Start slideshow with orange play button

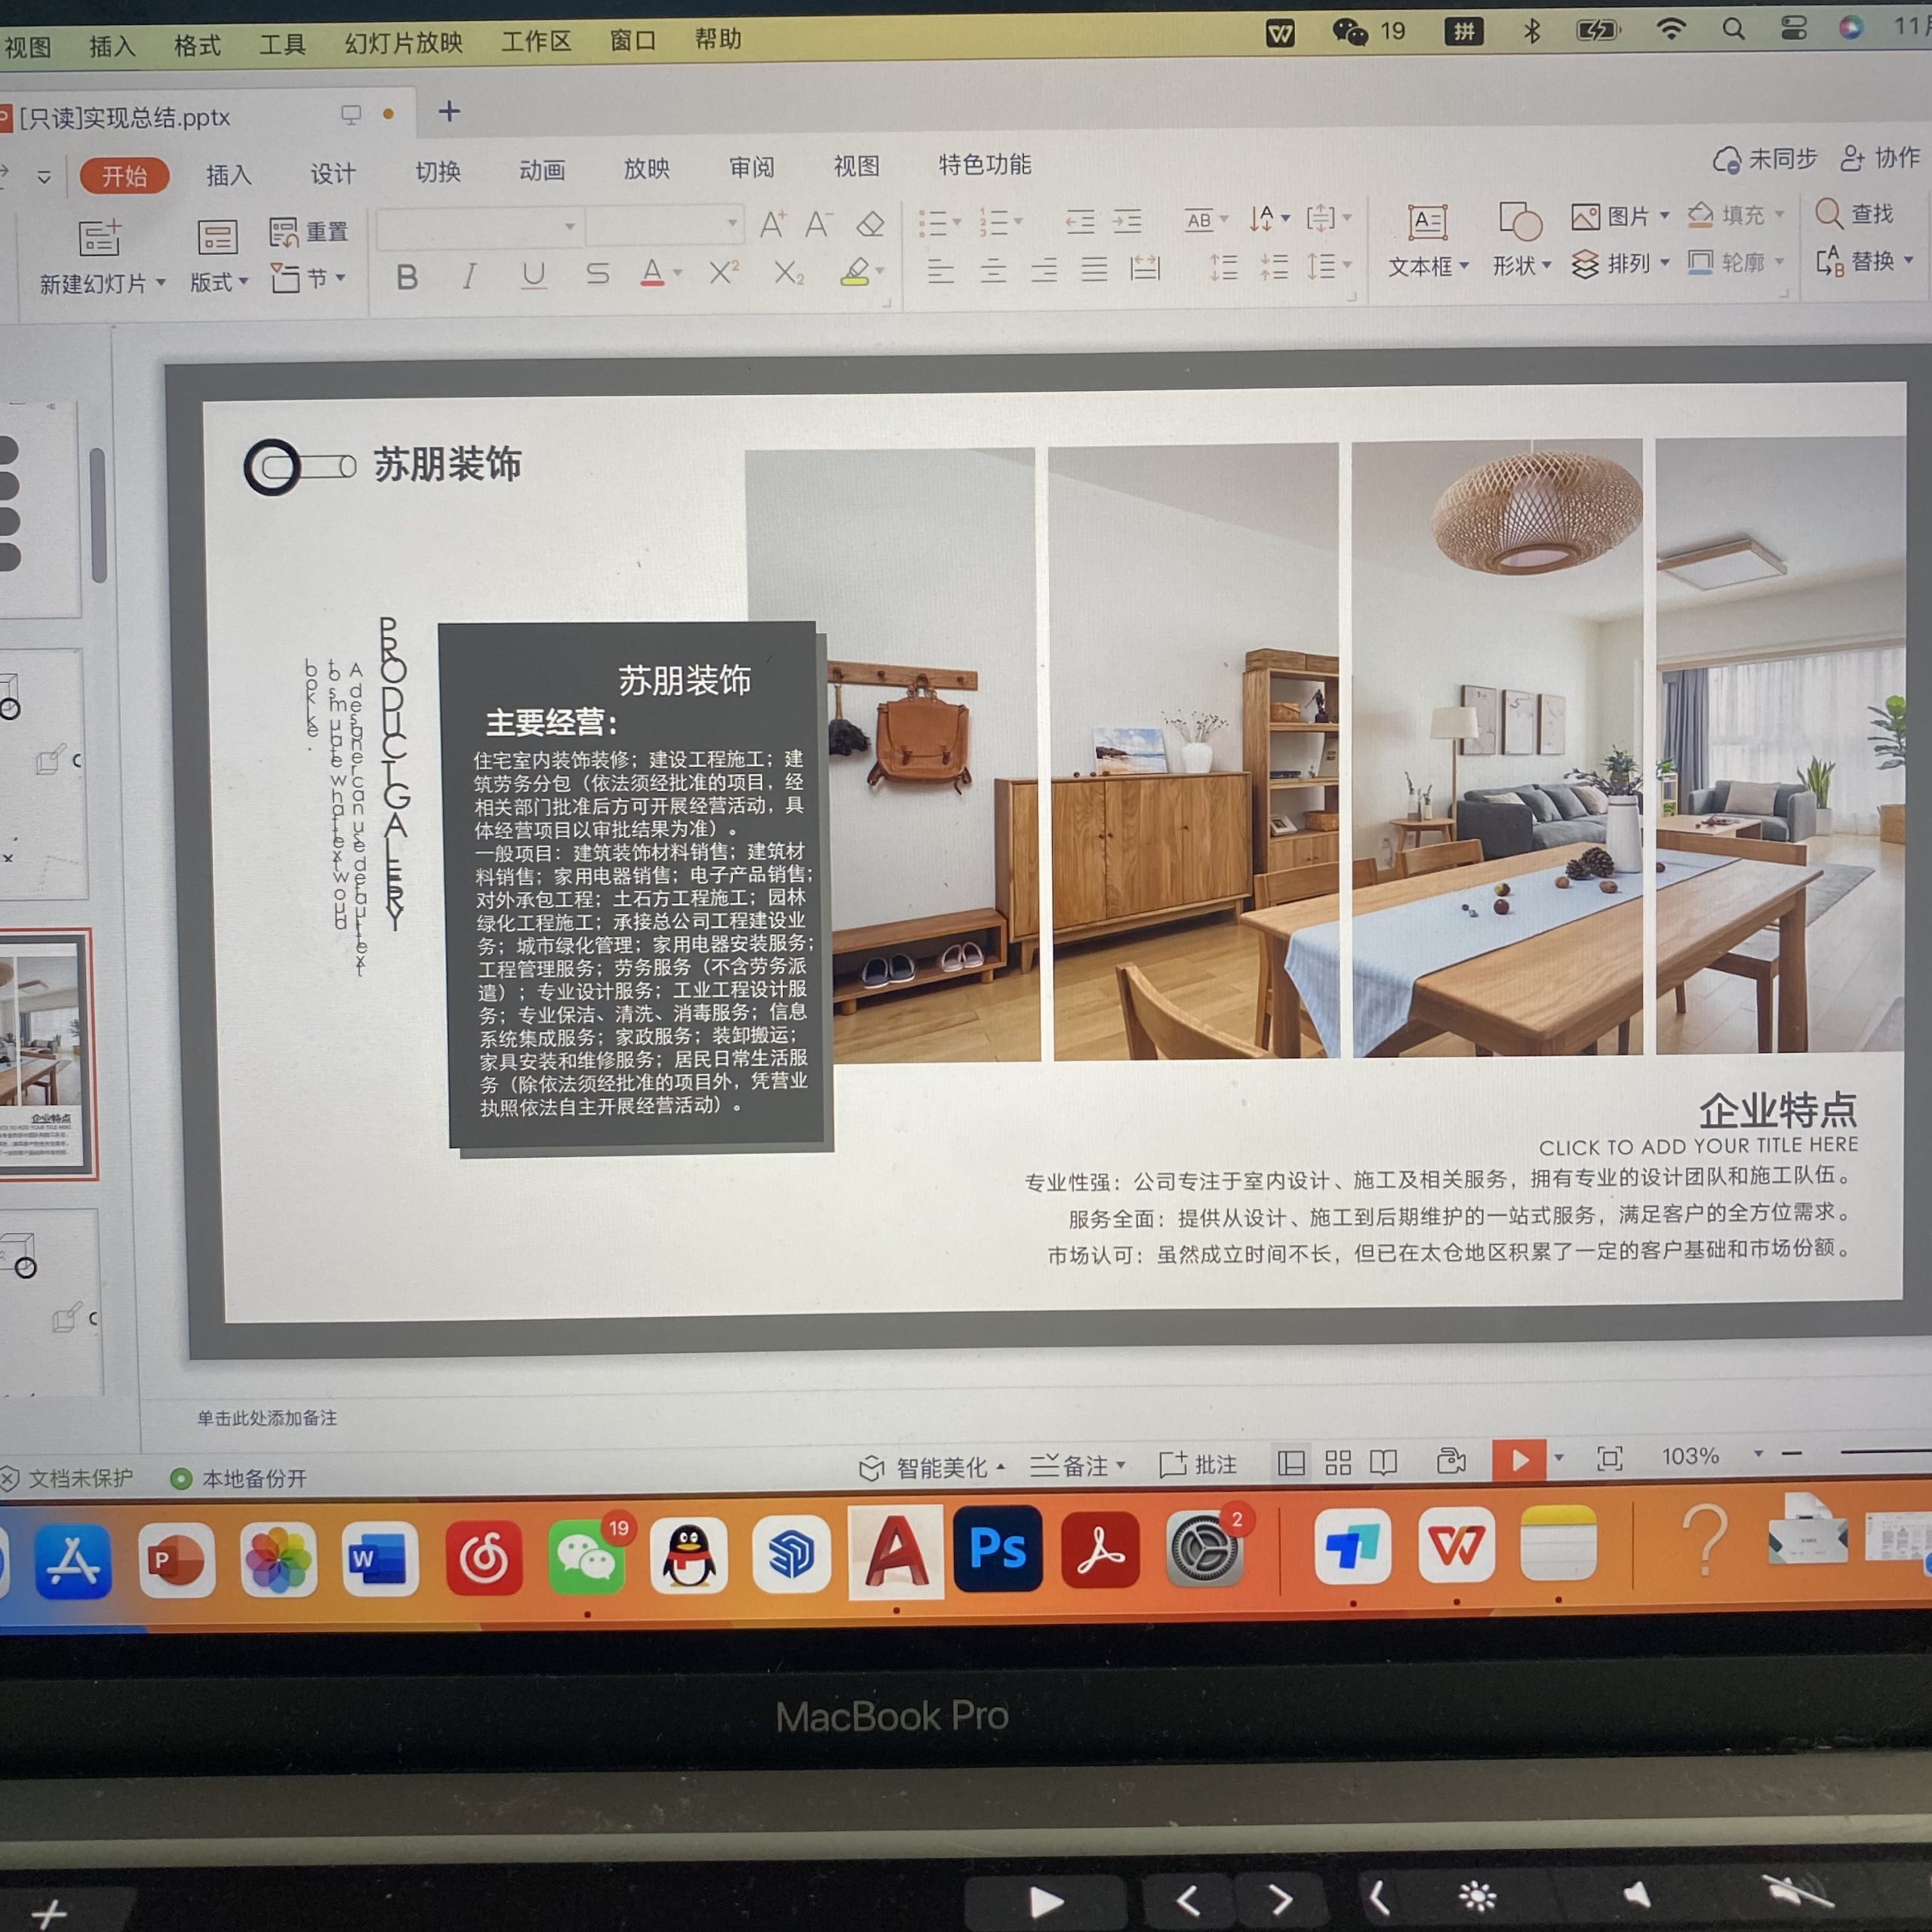(1518, 1460)
